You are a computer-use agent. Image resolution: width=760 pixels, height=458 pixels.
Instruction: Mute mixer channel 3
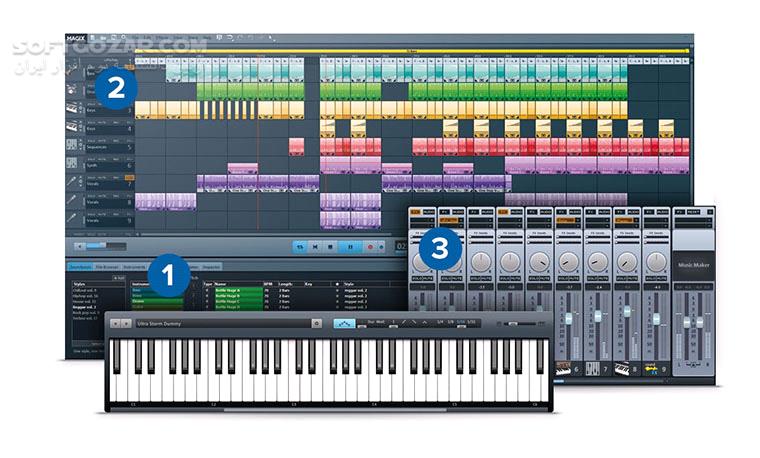[486, 279]
